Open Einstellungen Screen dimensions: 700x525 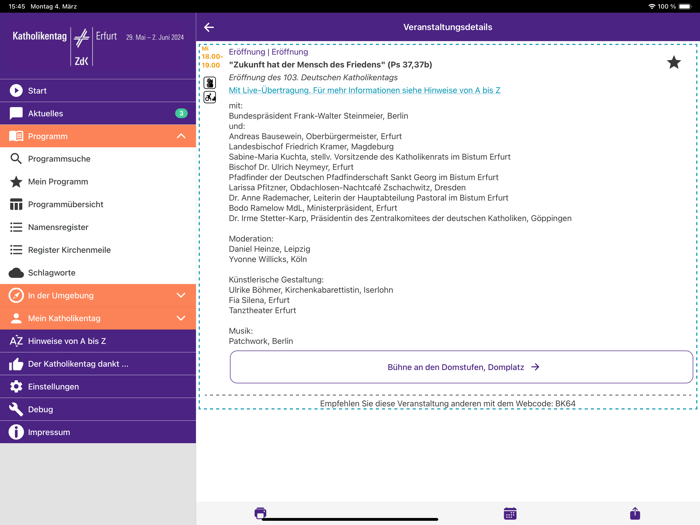(x=98, y=387)
